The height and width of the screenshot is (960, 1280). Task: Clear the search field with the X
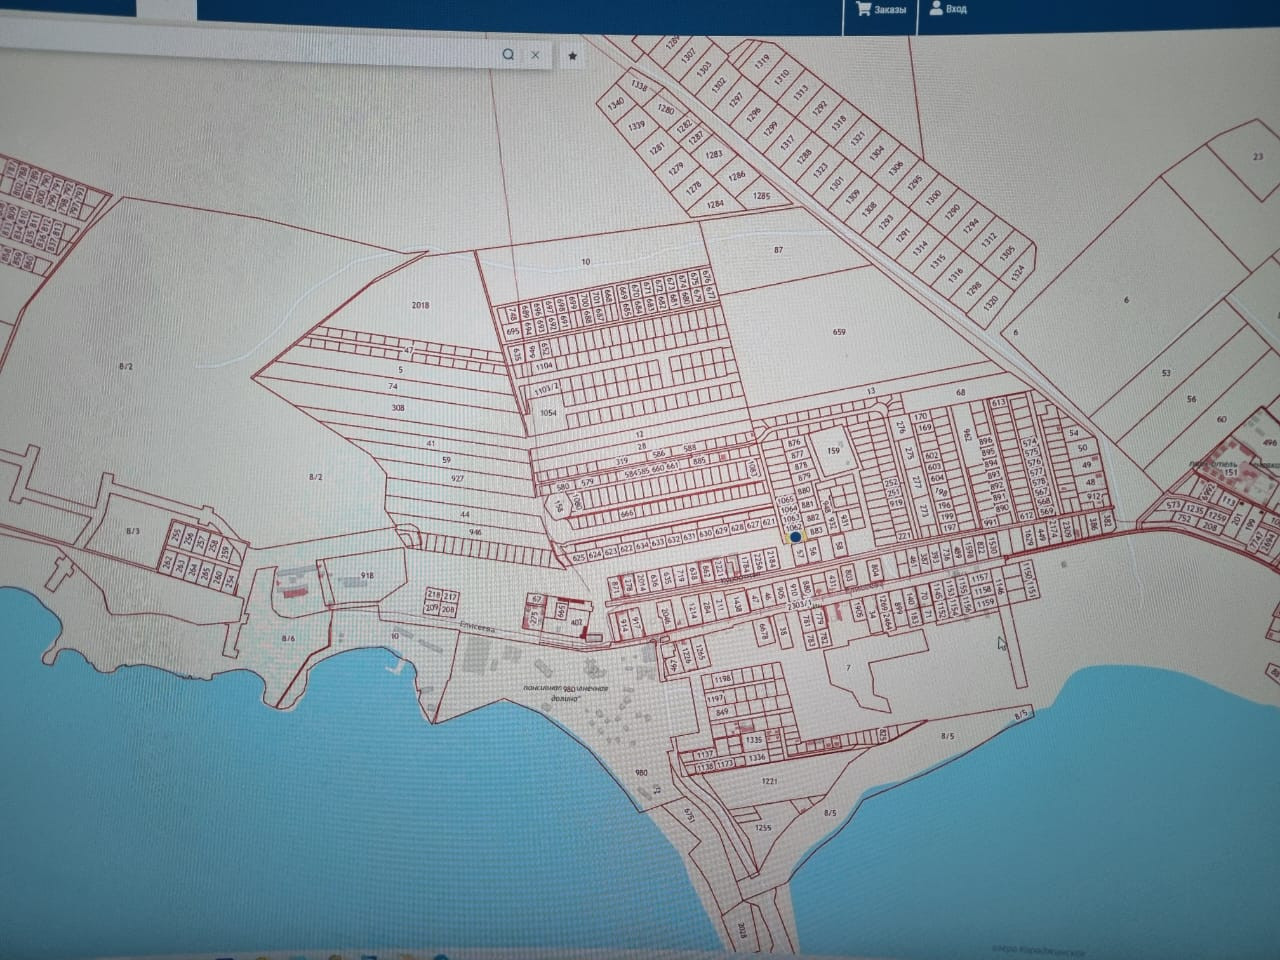click(x=536, y=55)
